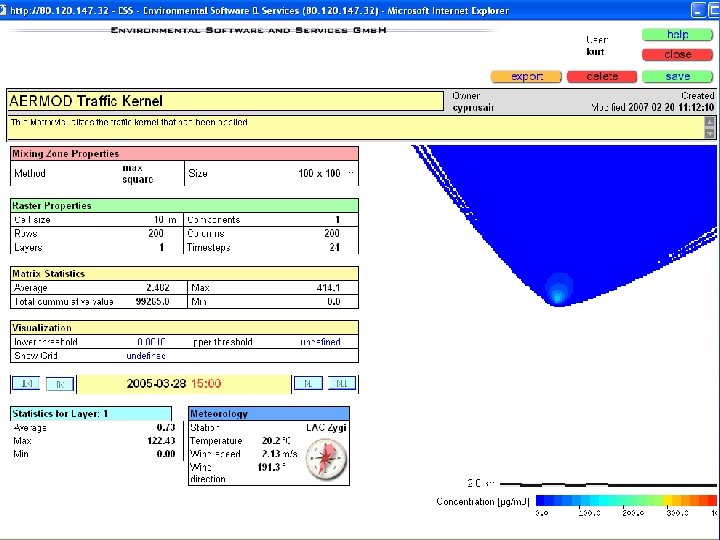Click the Internet Explorer title bar icon
Image resolution: width=720 pixels, height=540 pixels.
(x=3, y=10)
